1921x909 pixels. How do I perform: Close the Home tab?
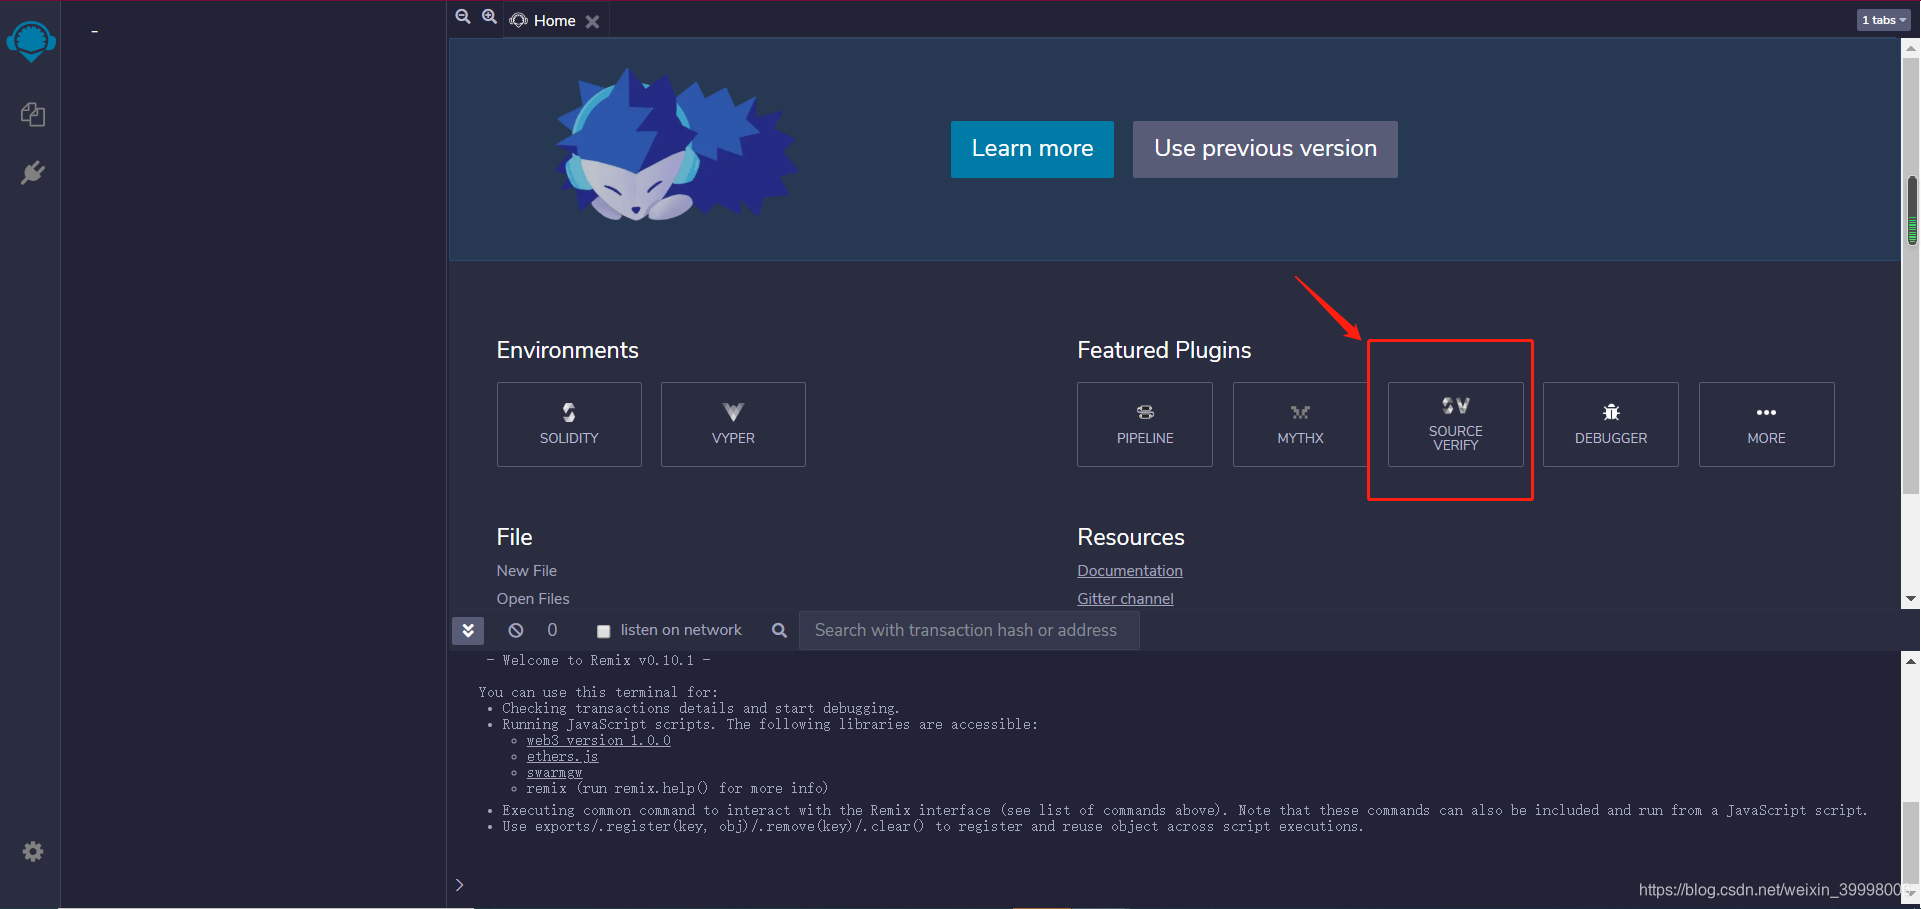tap(592, 21)
